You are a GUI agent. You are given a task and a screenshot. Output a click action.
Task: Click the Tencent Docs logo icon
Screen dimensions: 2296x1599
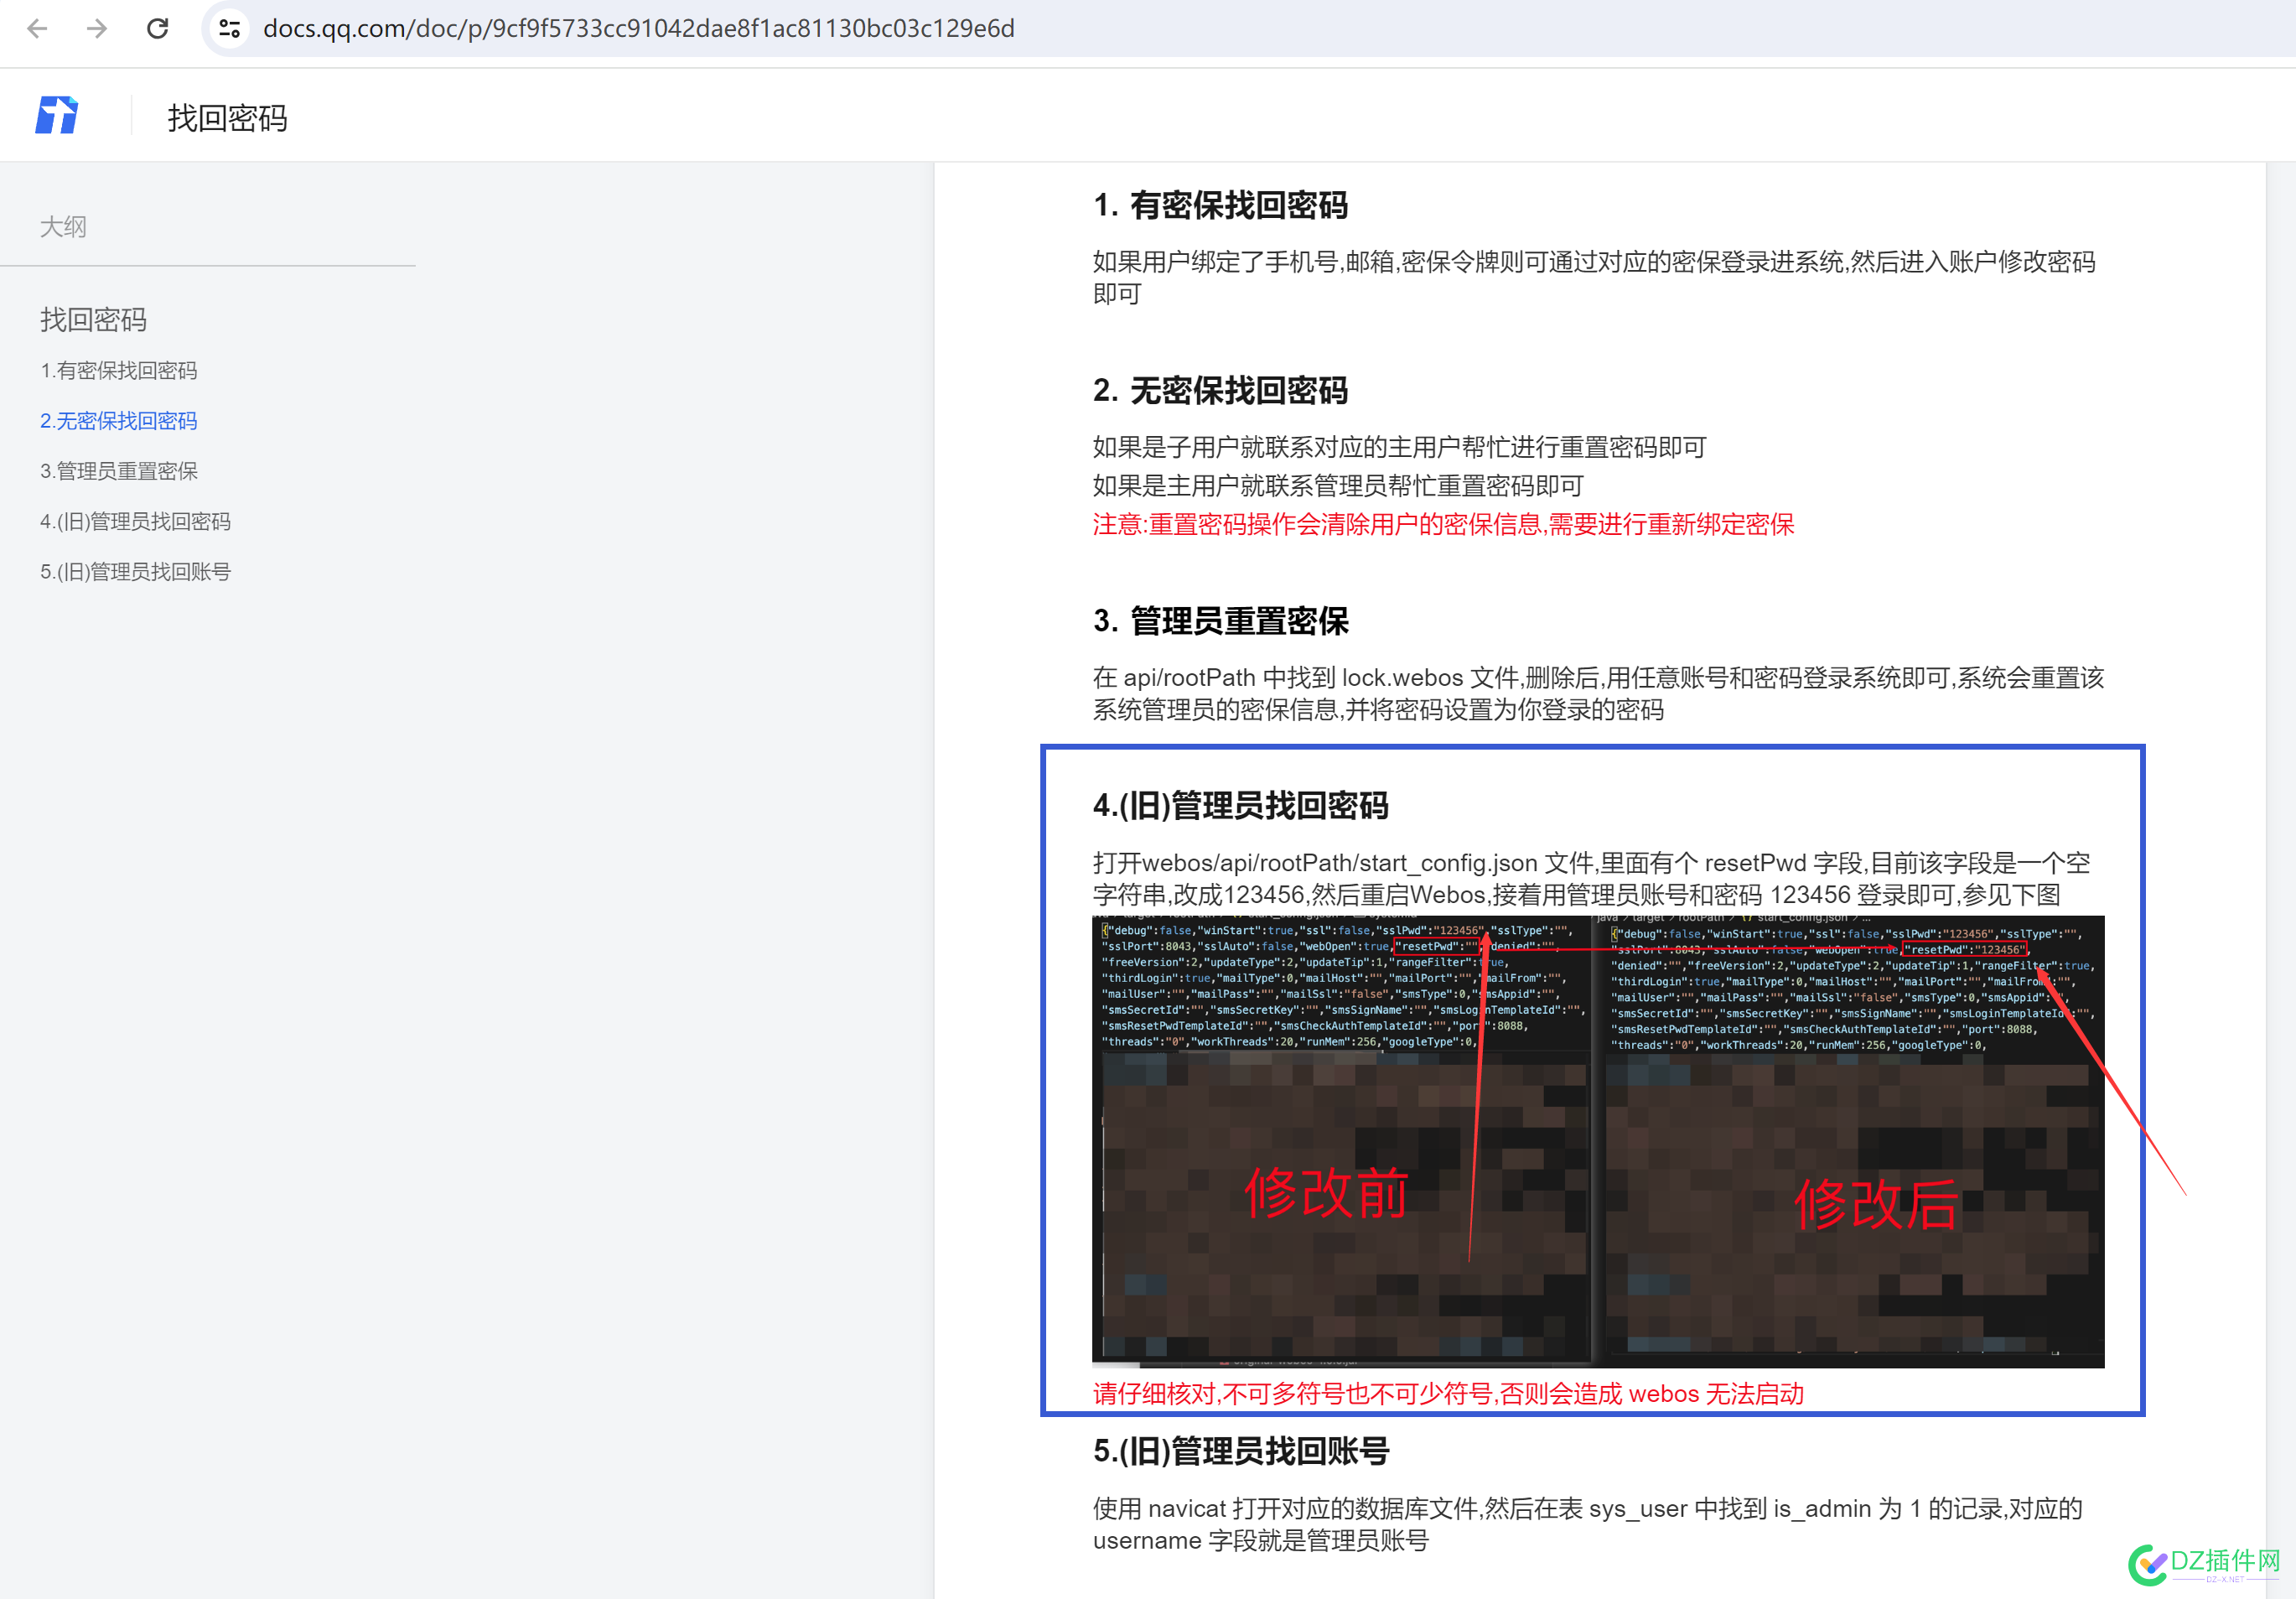click(57, 115)
